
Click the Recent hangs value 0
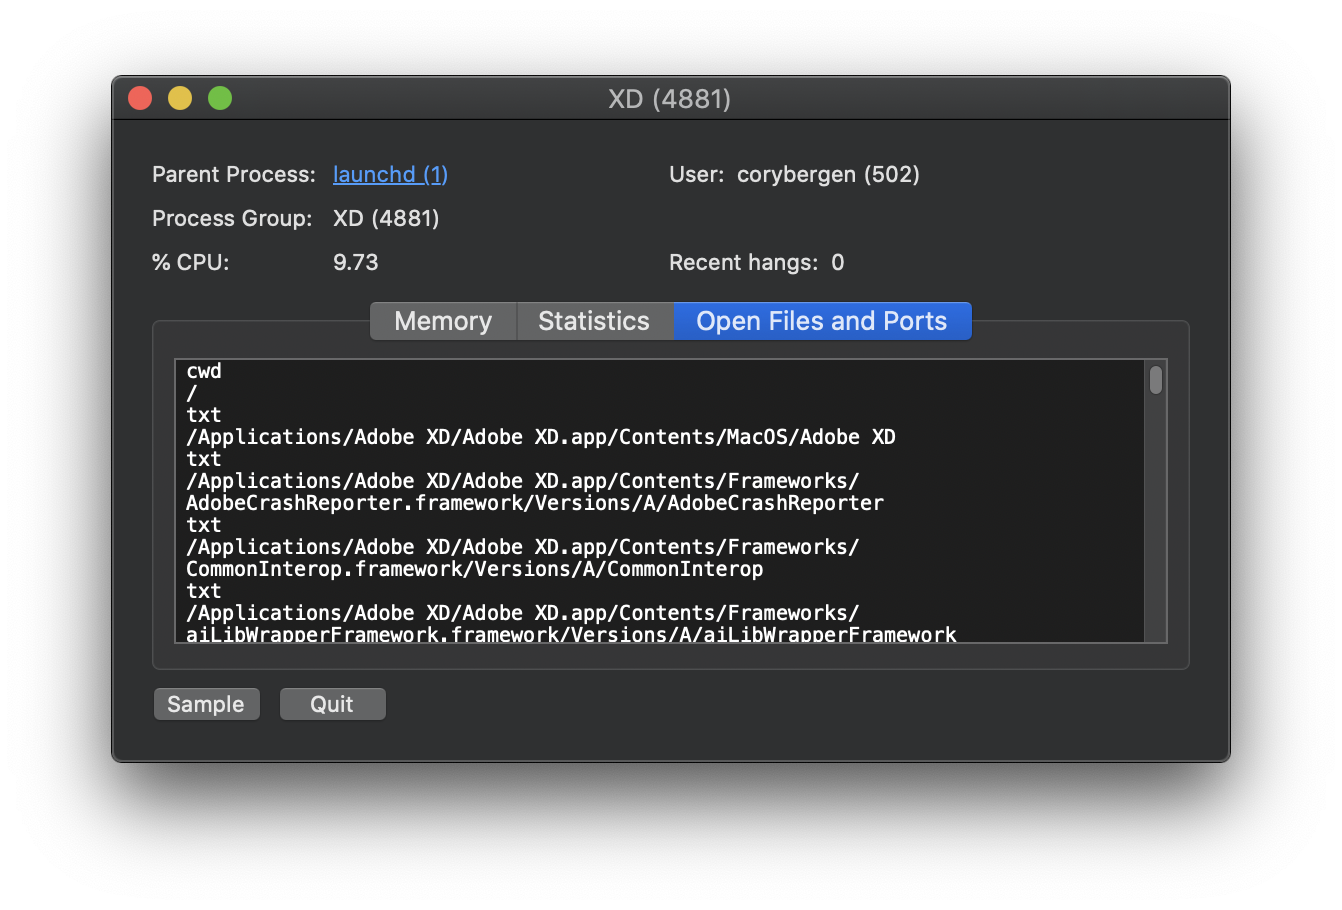pos(838,262)
